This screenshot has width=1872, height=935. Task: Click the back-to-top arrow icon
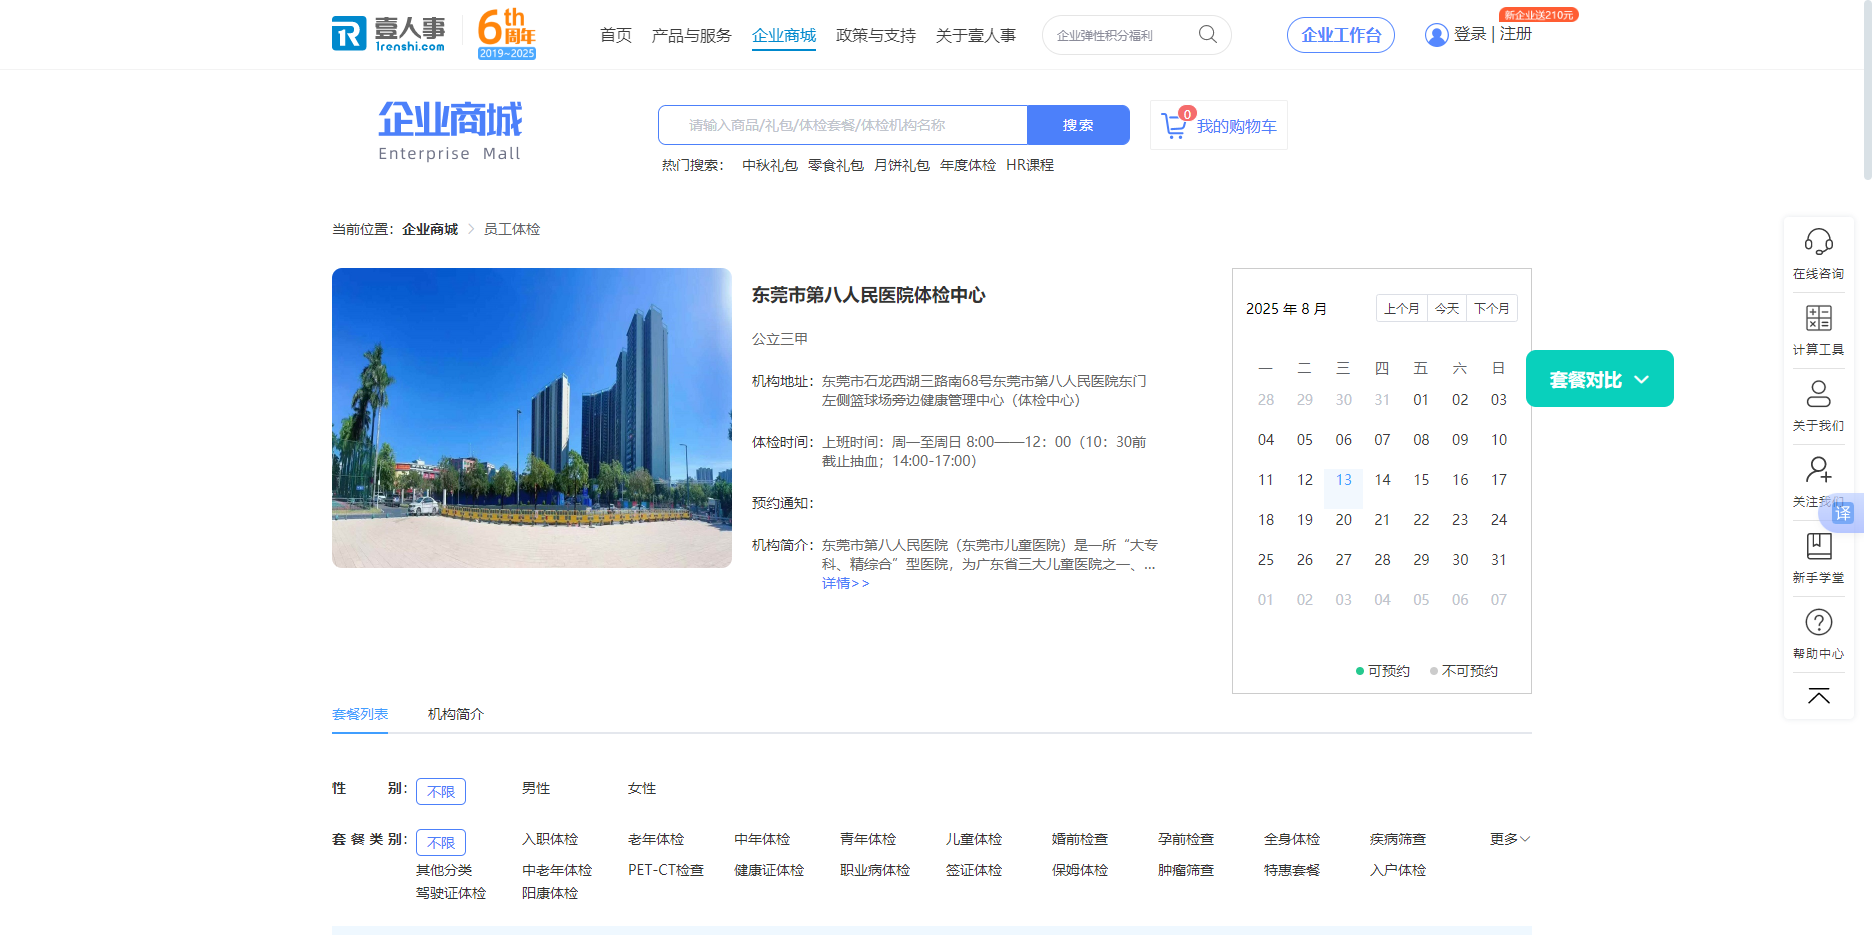1818,696
